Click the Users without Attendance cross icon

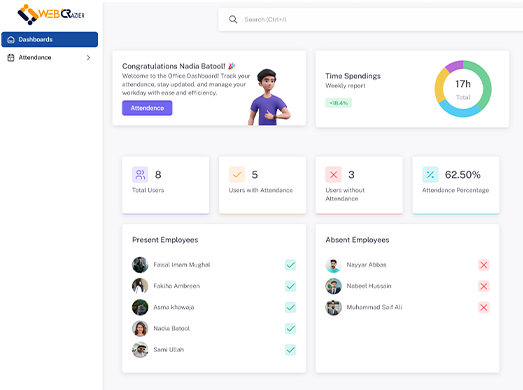point(334,174)
